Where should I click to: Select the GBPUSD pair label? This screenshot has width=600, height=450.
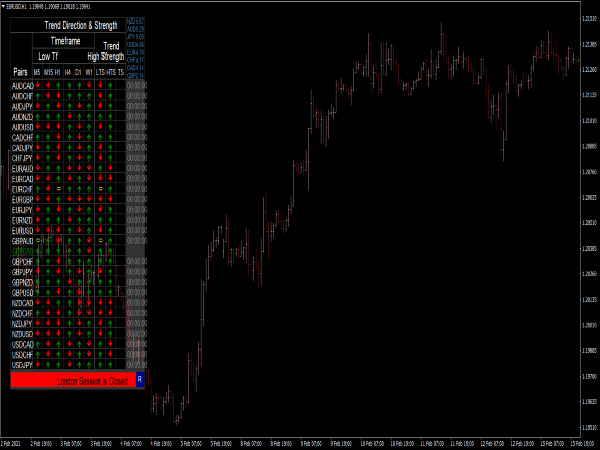[x=23, y=292]
